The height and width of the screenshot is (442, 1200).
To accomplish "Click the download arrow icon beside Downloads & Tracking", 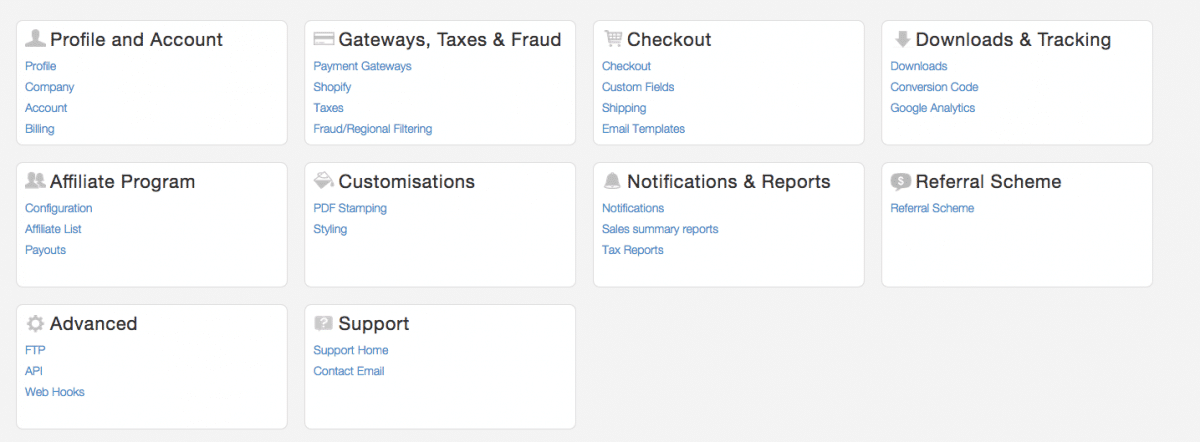I will [x=901, y=39].
